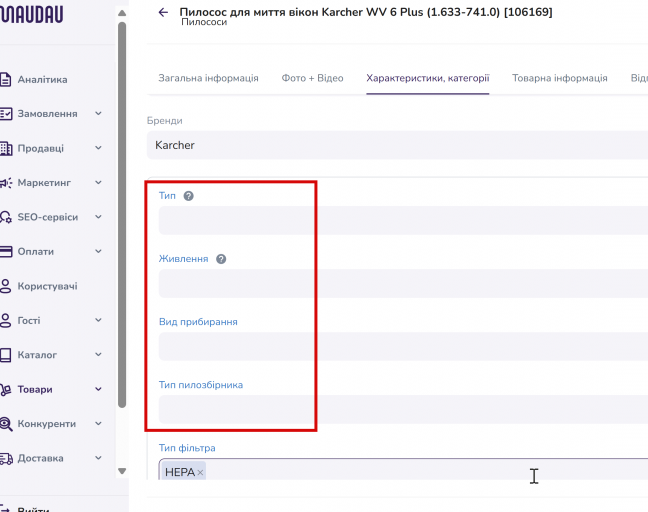Click the help icon beside Тип

click(x=188, y=196)
